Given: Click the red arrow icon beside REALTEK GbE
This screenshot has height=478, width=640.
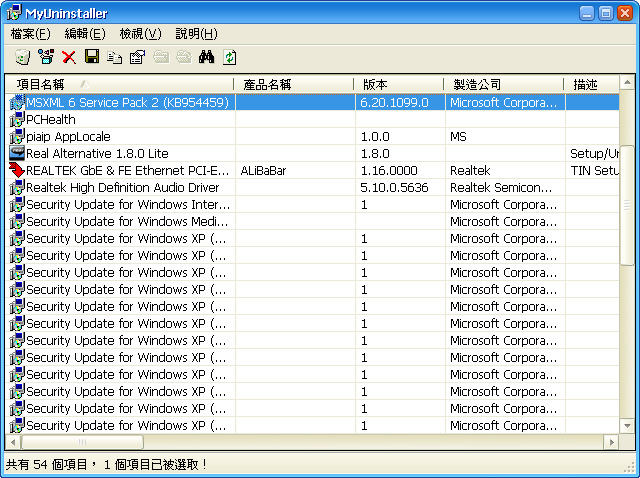Looking at the screenshot, I should tap(17, 170).
